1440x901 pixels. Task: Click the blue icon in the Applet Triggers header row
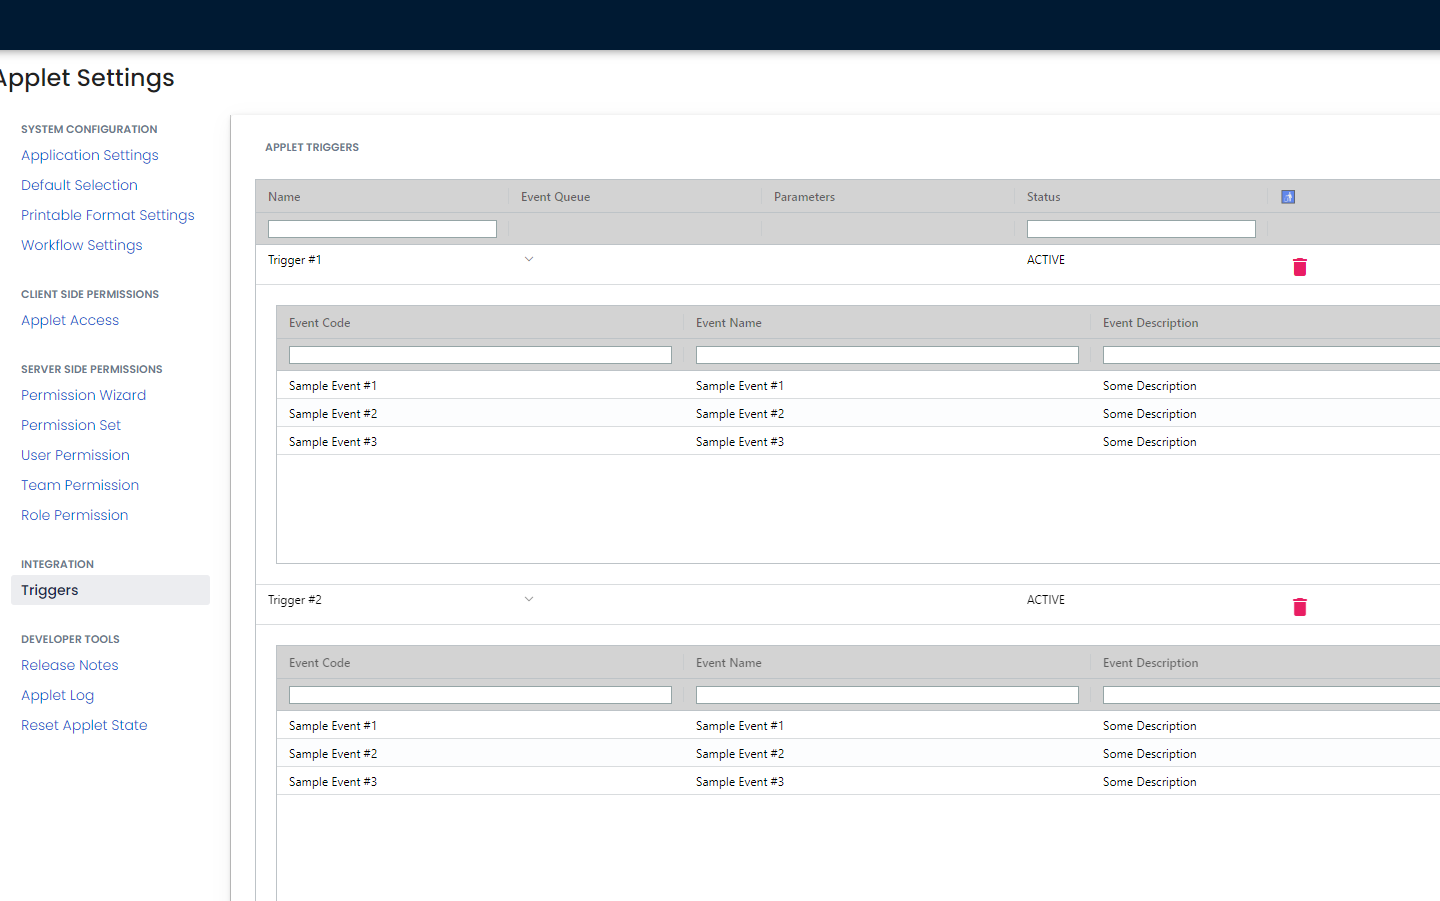1288,197
